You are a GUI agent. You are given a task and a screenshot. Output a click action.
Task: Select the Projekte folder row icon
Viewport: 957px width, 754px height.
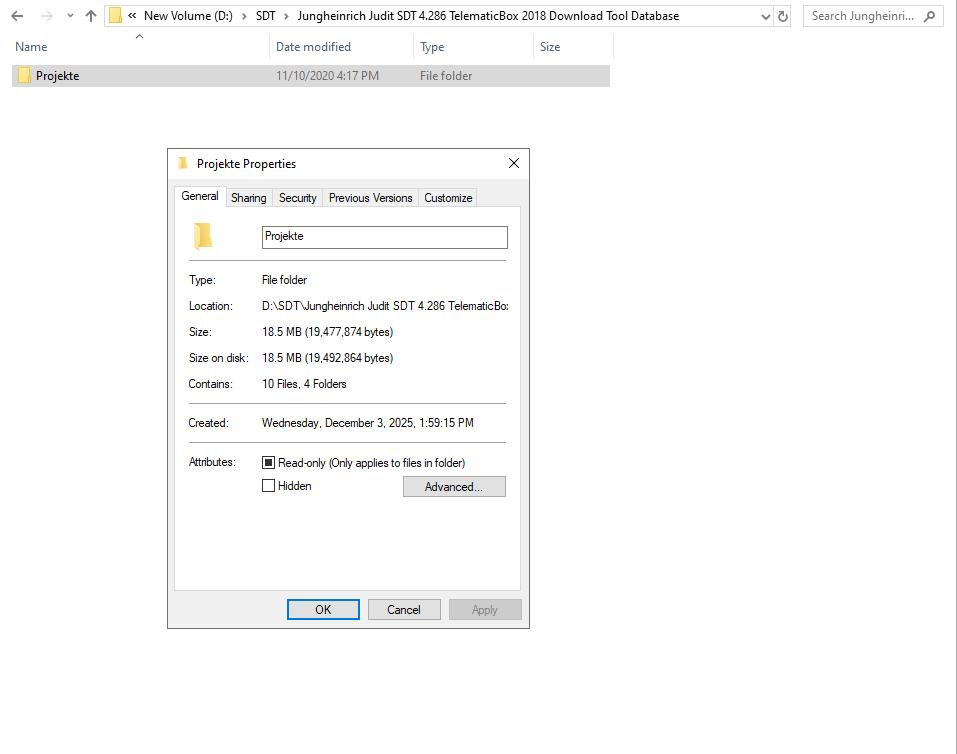click(x=24, y=76)
